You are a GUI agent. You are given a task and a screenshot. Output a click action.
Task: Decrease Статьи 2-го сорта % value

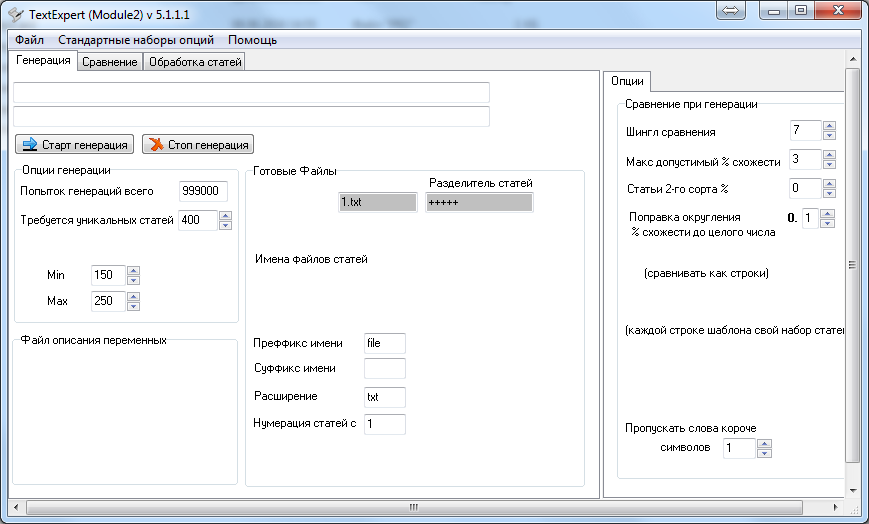click(830, 193)
